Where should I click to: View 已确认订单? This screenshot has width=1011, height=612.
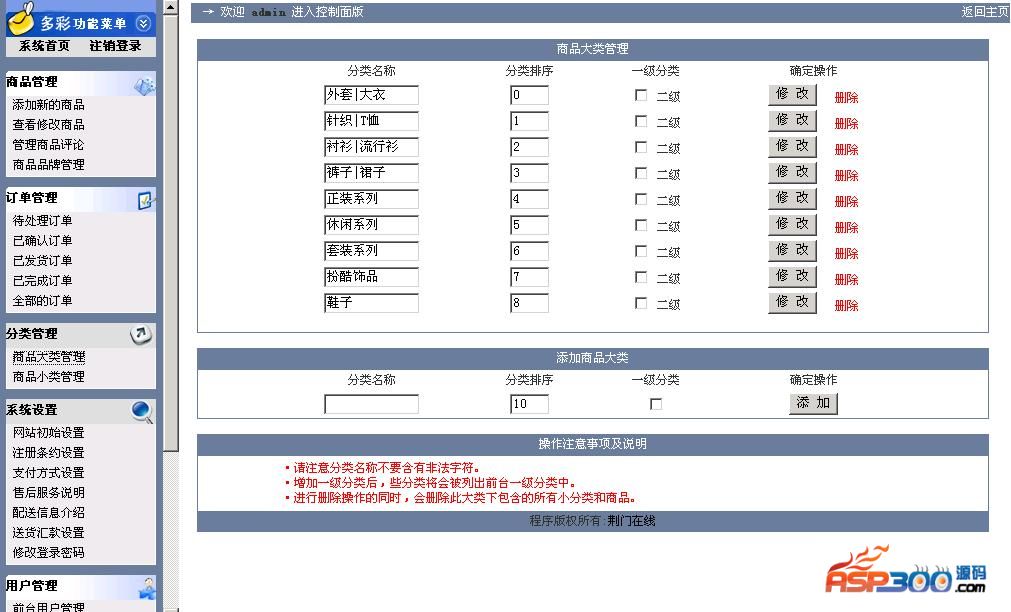pos(43,241)
